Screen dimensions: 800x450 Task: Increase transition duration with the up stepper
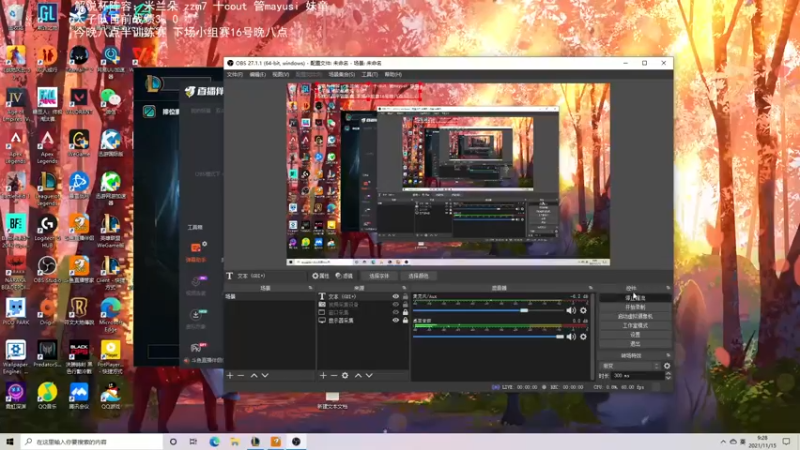668,373
